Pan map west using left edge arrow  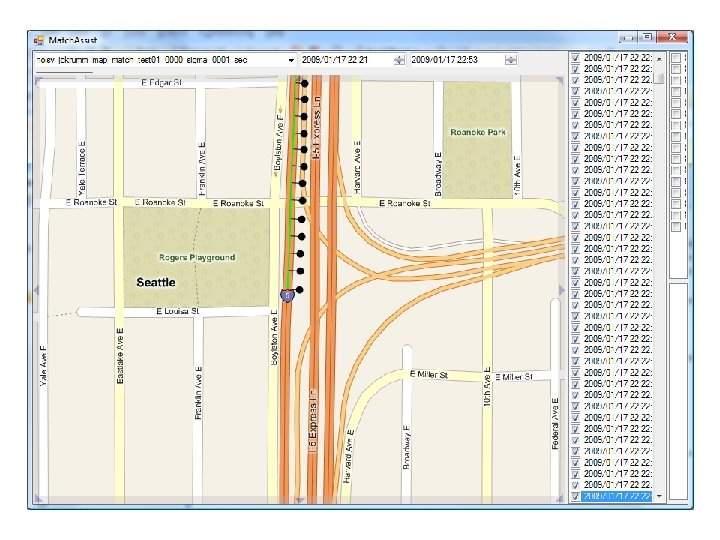pos(37,290)
